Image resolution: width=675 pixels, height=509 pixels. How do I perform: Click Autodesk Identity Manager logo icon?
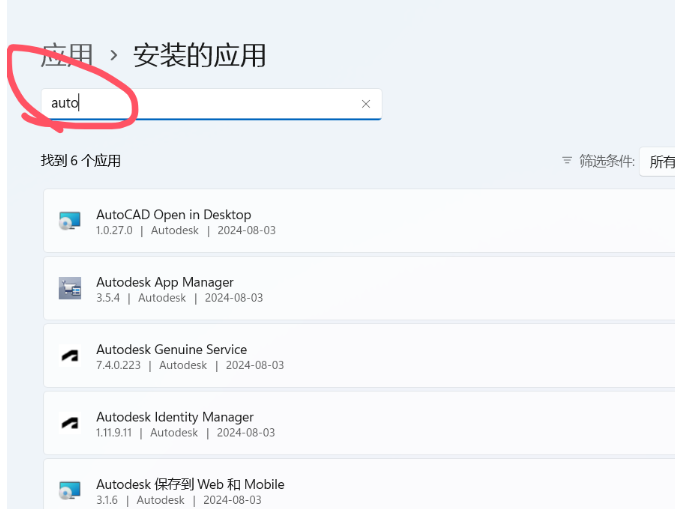pyautogui.click(x=70, y=423)
